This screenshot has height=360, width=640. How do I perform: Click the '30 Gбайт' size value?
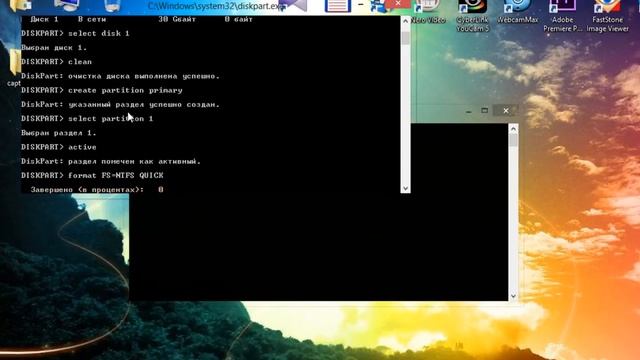coord(177,19)
